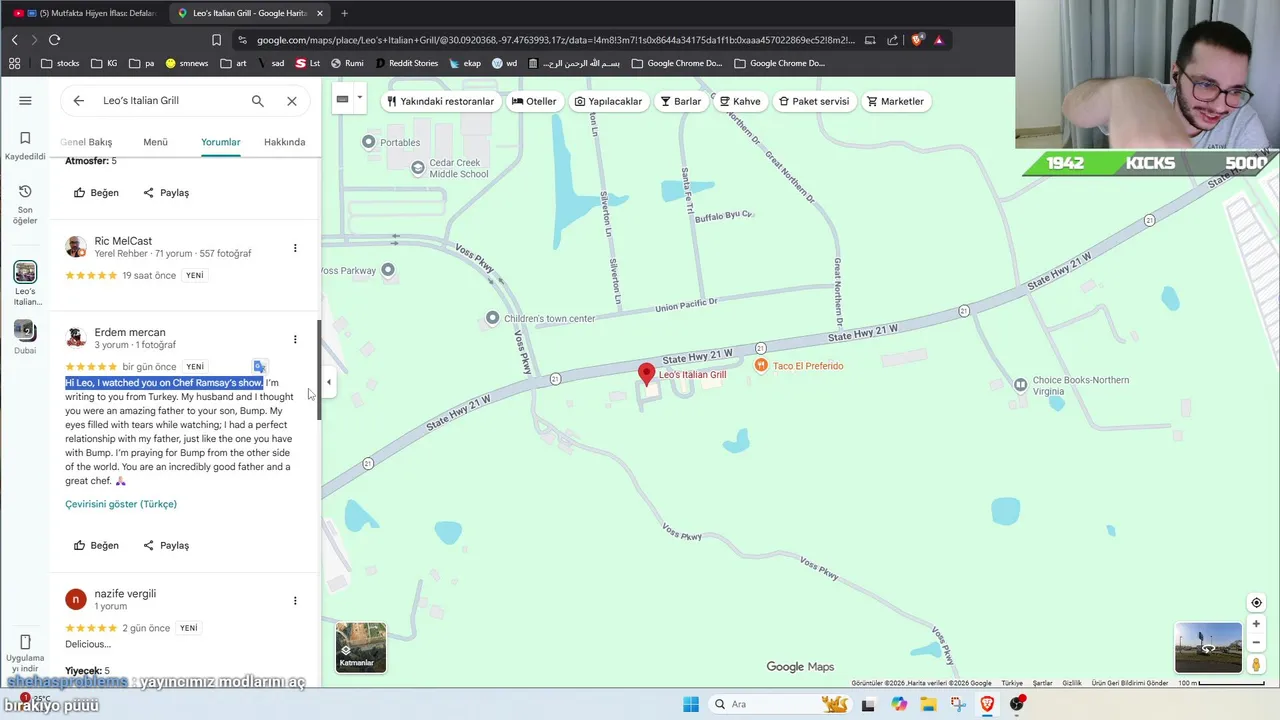Screen dimensions: 1280x720
Task: Click Ric MelCast profile avatar
Action: pyautogui.click(x=76, y=247)
